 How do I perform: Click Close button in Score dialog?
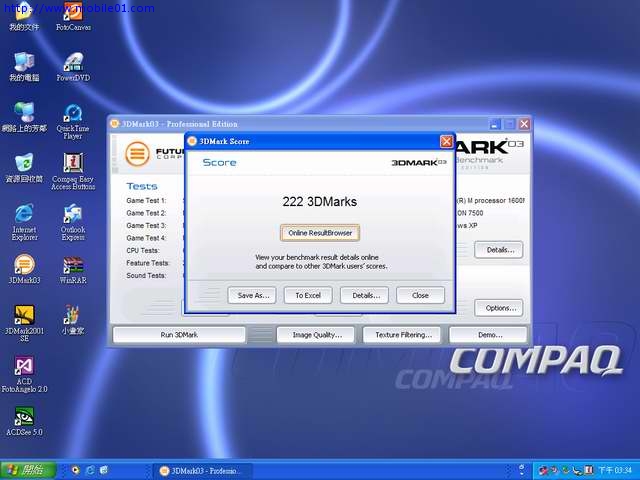point(420,295)
